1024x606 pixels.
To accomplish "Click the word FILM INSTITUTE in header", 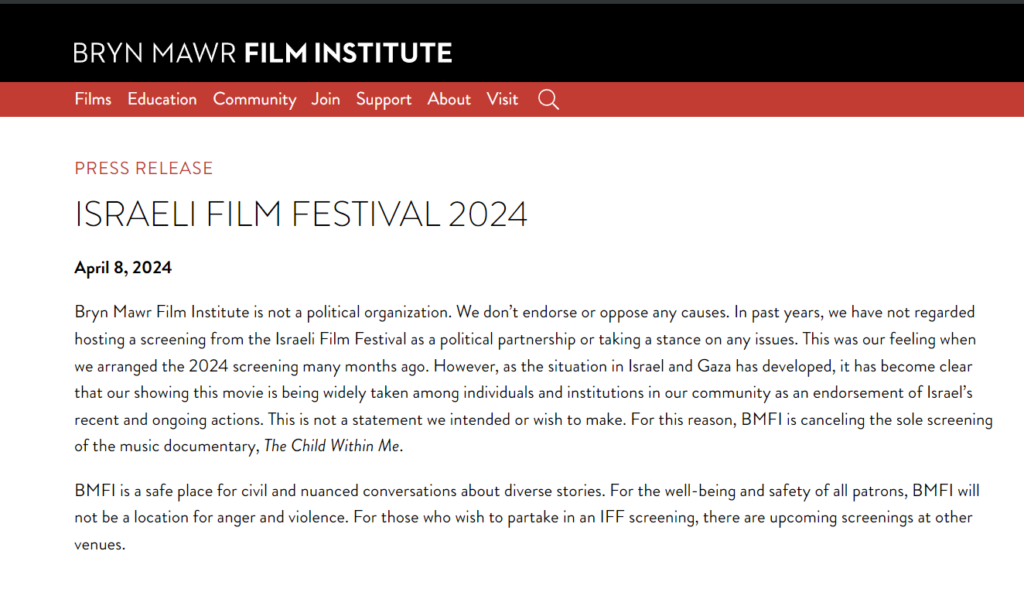I will pyautogui.click(x=348, y=53).
